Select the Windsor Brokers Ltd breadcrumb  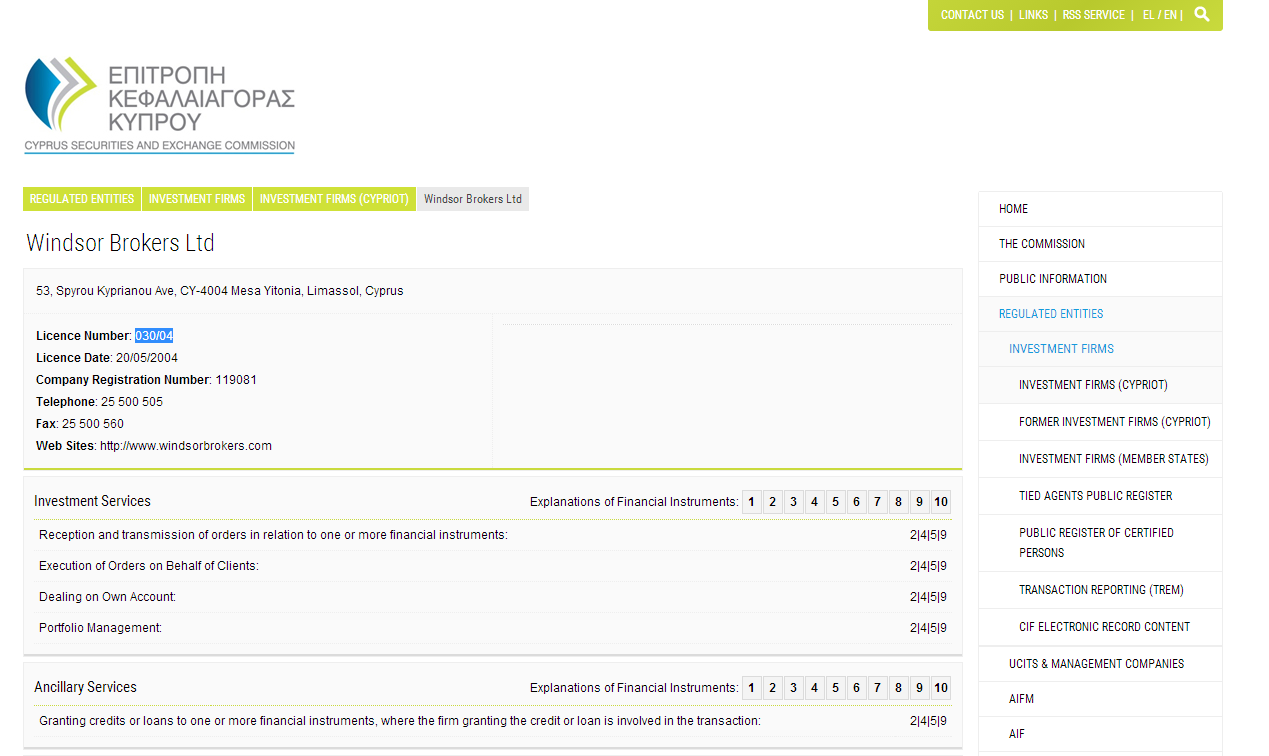coord(473,199)
